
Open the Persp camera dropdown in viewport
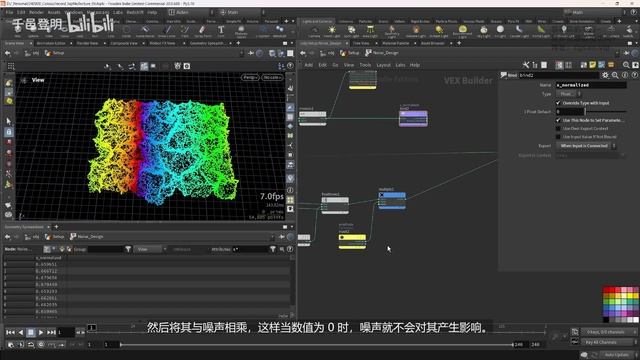tap(250, 77)
